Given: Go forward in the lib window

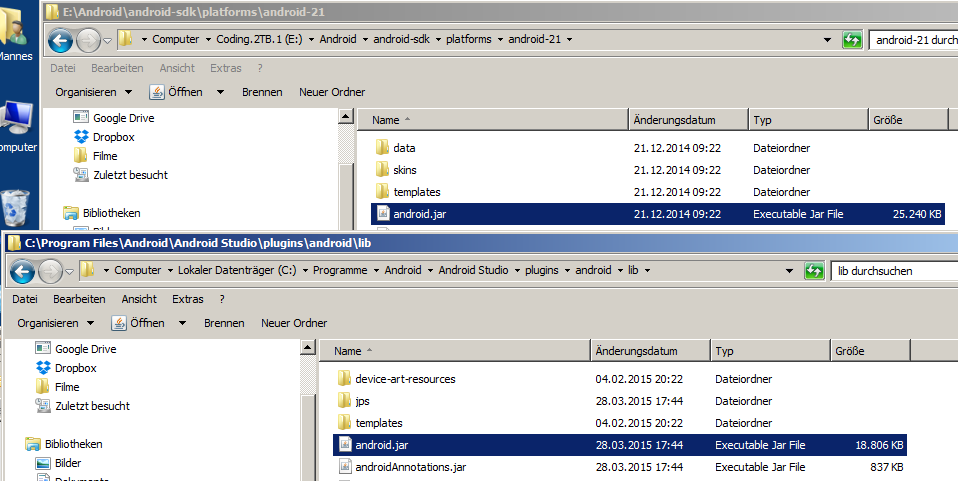Looking at the screenshot, I should coord(50,272).
